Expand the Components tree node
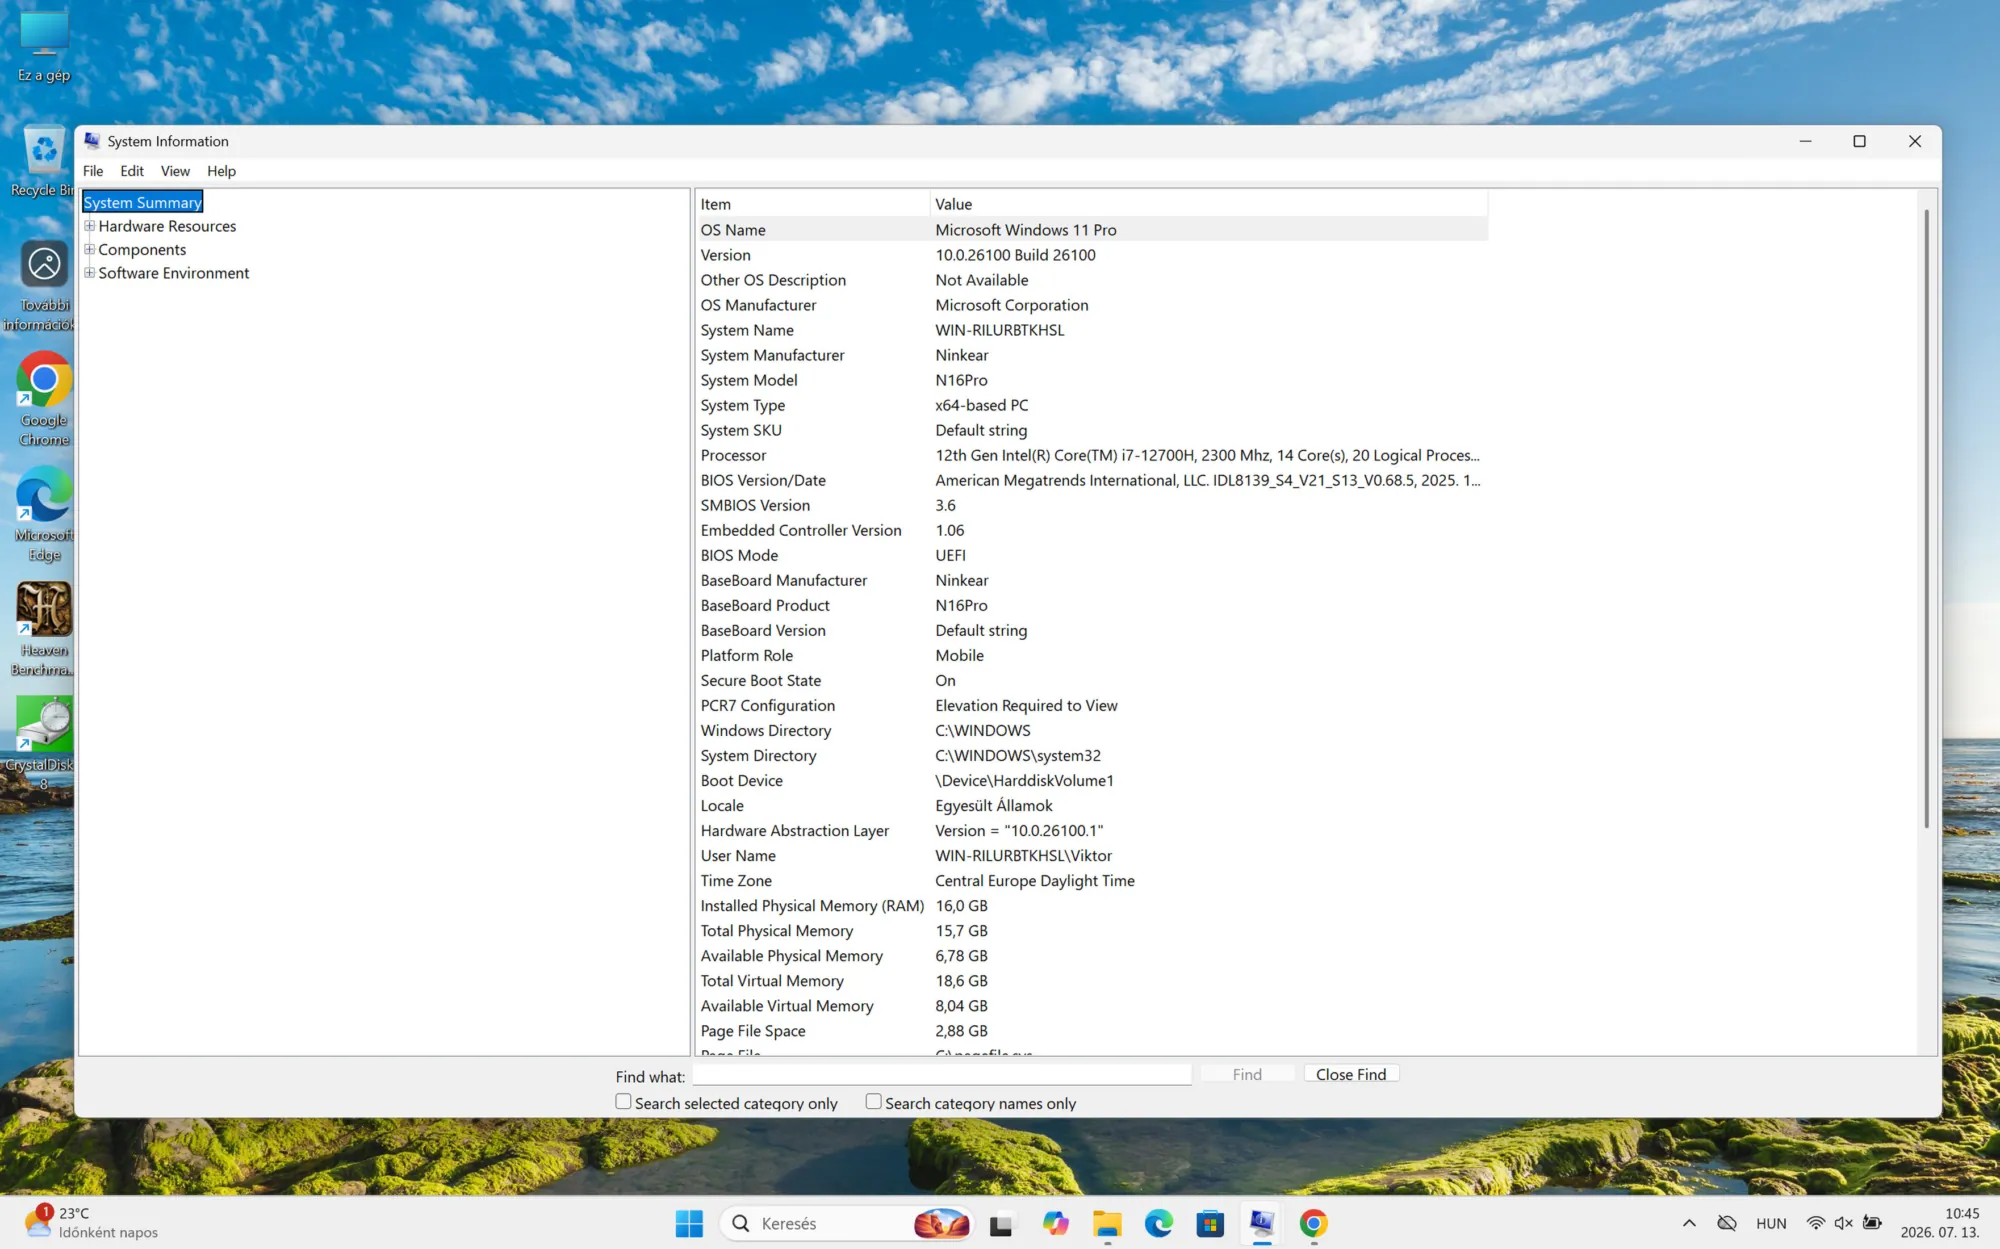The height and width of the screenshot is (1249, 2000). [x=89, y=249]
